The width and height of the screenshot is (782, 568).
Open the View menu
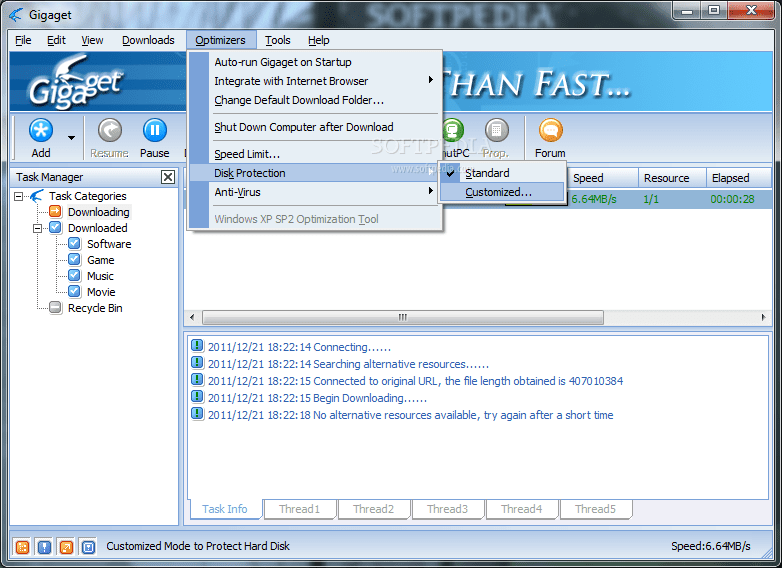coord(92,40)
